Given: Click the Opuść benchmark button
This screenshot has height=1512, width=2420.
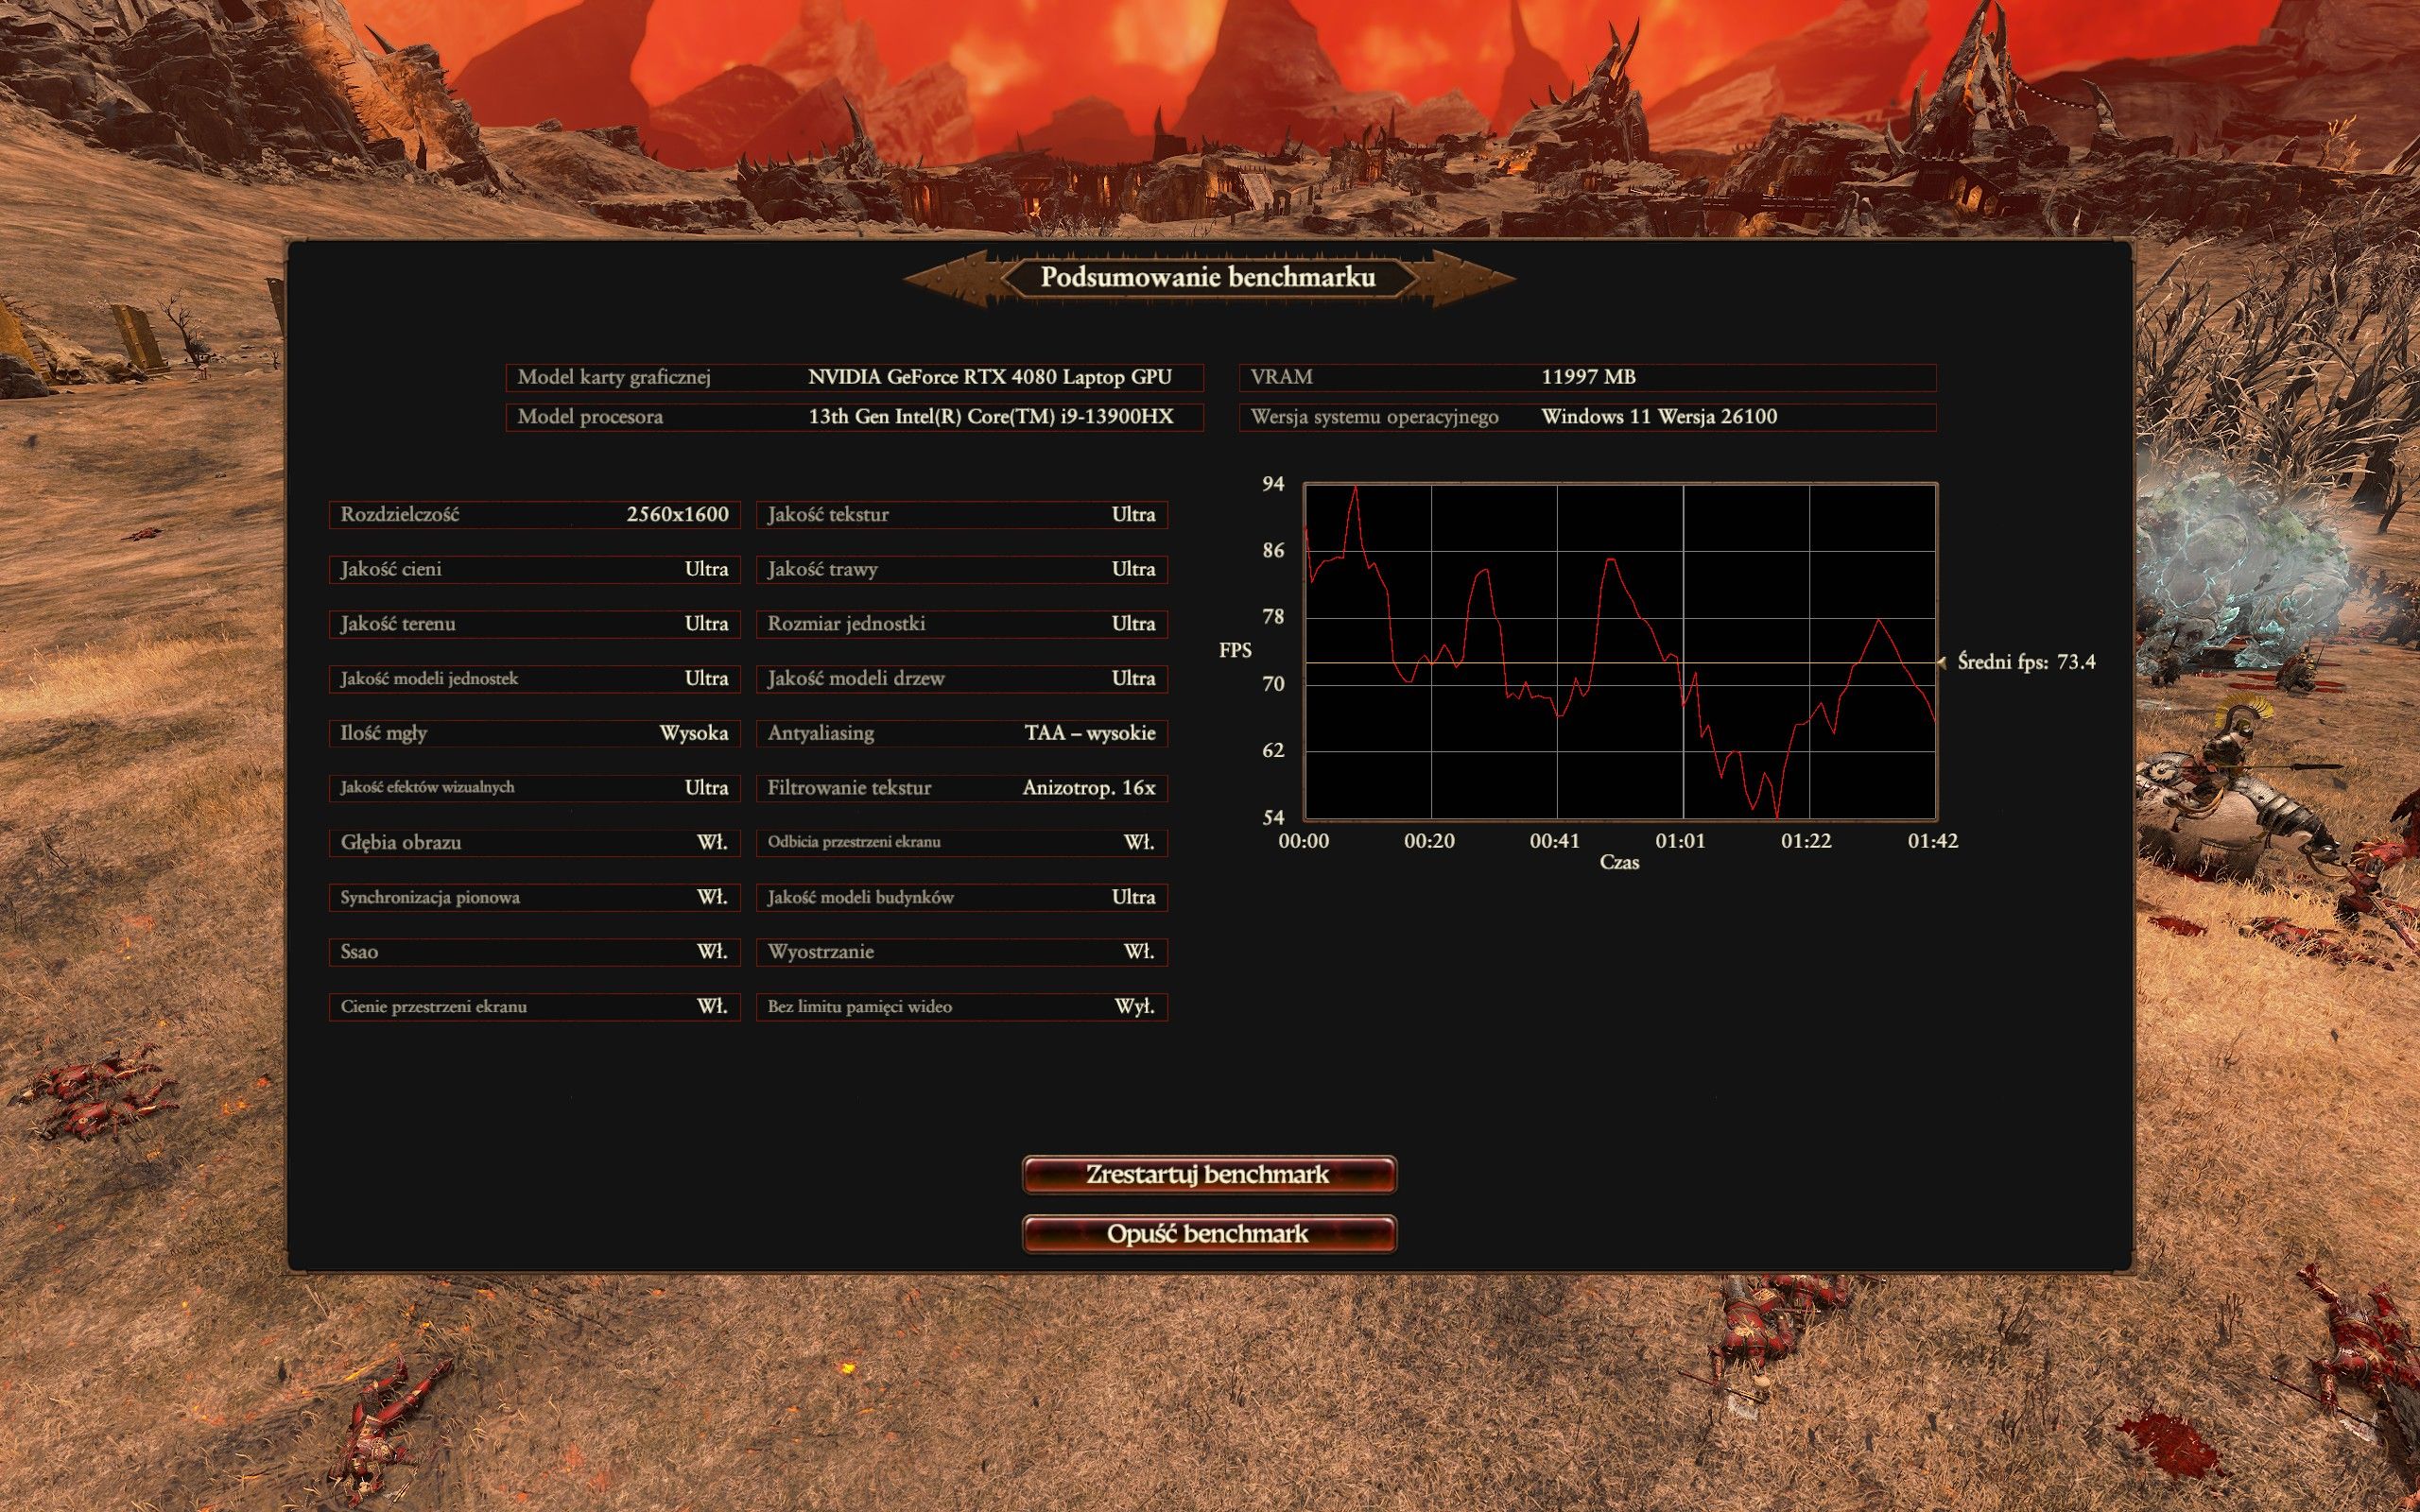Looking at the screenshot, I should coord(1209,1233).
